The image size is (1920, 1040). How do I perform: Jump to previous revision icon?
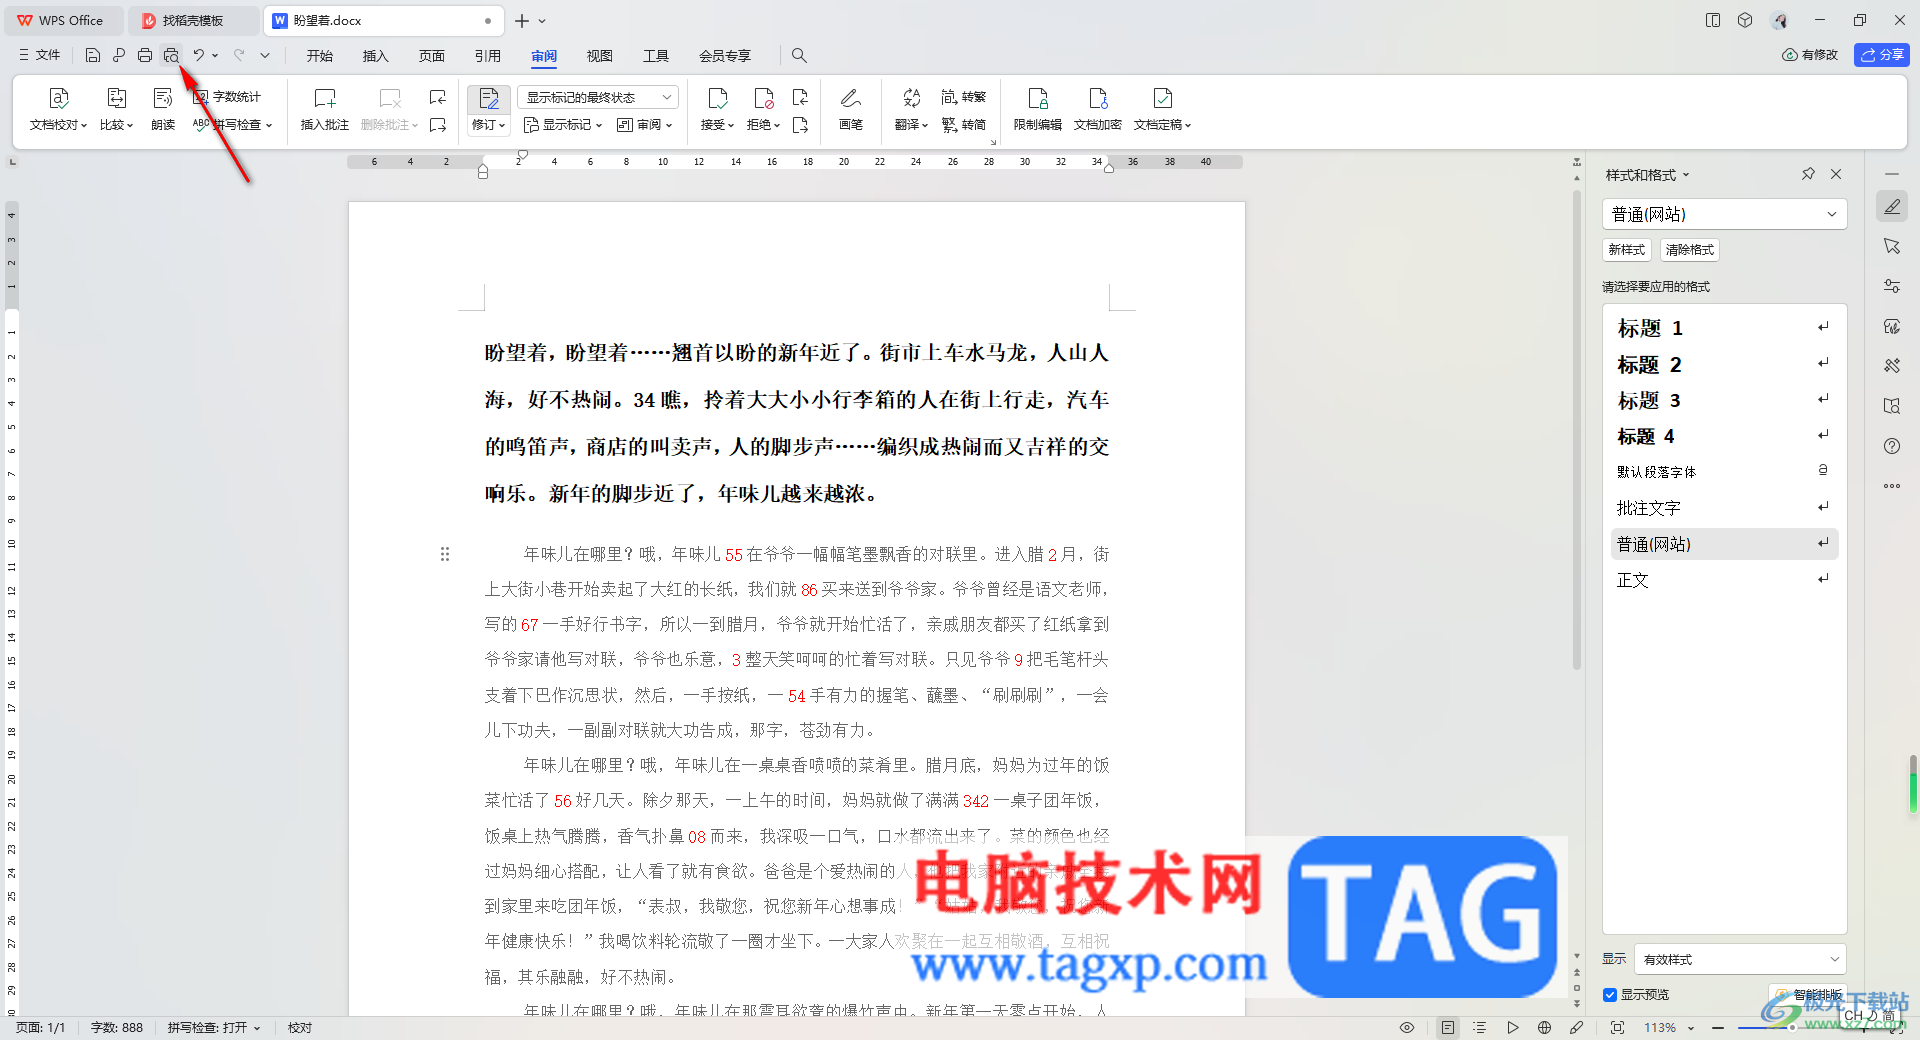[800, 97]
